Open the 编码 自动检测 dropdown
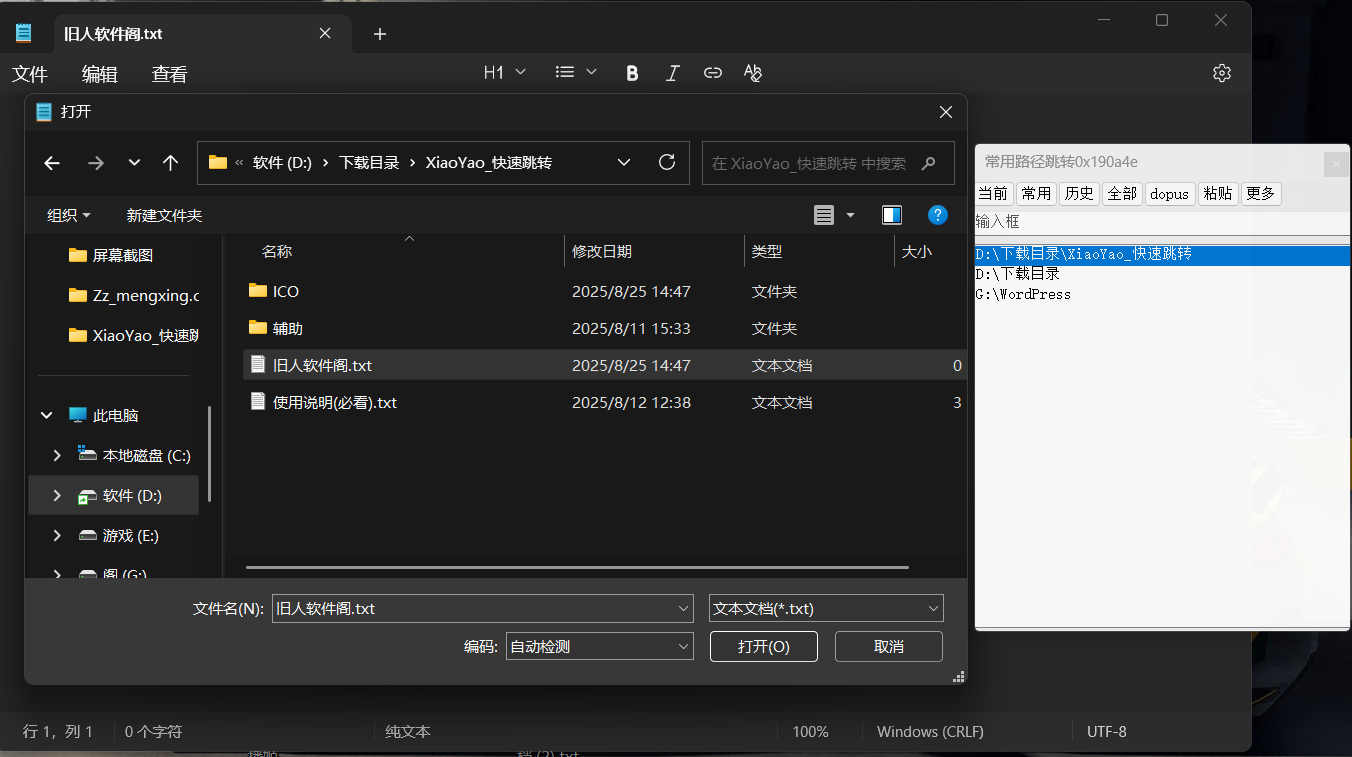This screenshot has width=1352, height=757. tap(599, 646)
